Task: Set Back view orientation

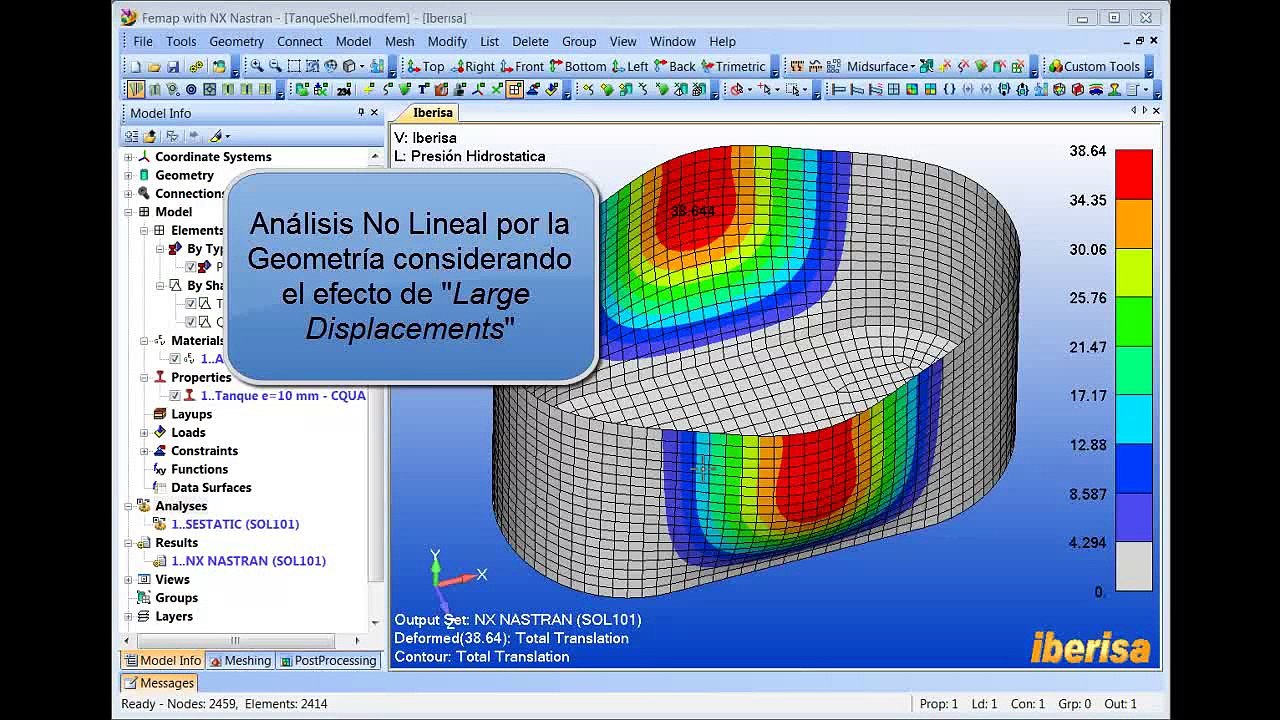Action: click(x=675, y=66)
